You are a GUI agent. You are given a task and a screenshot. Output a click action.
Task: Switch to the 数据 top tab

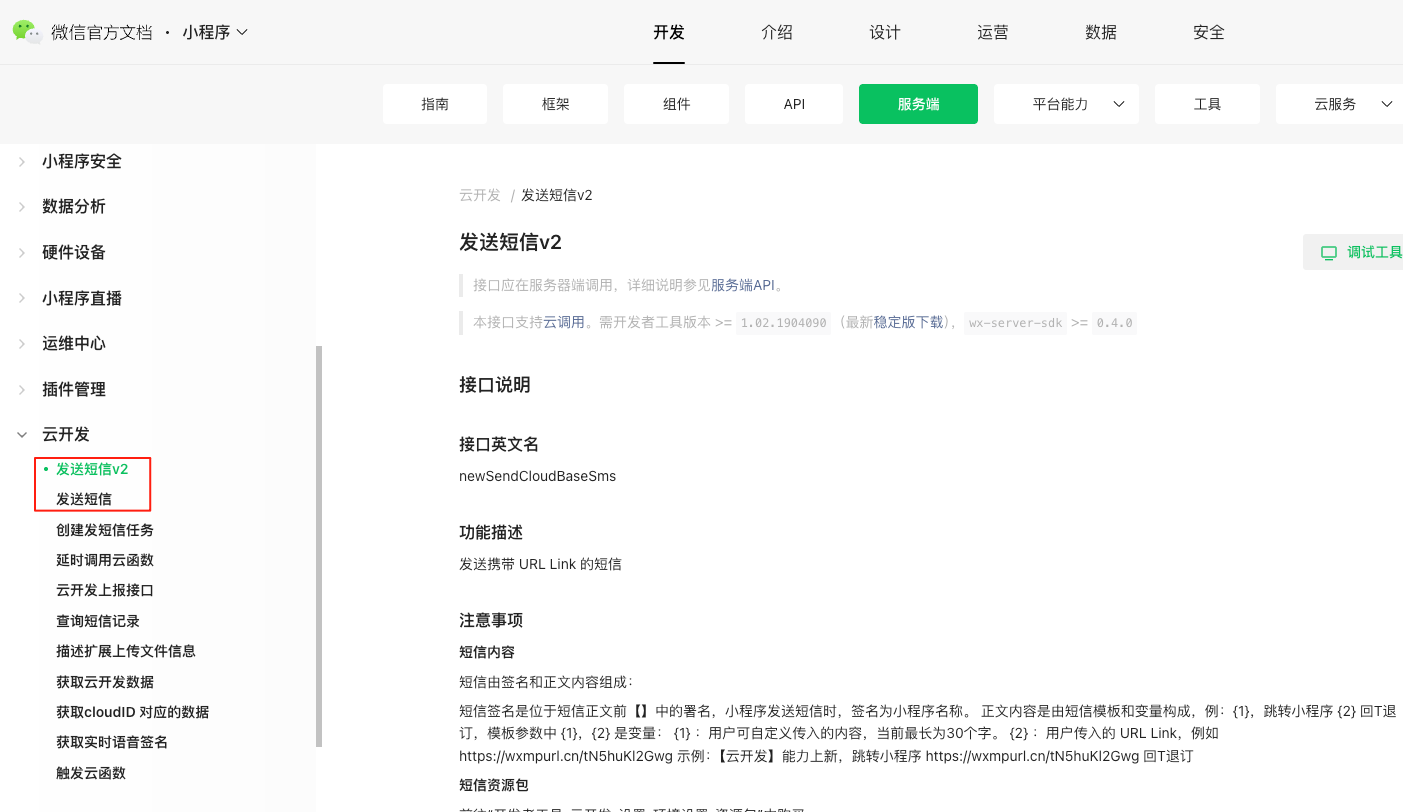pyautogui.click(x=1101, y=32)
